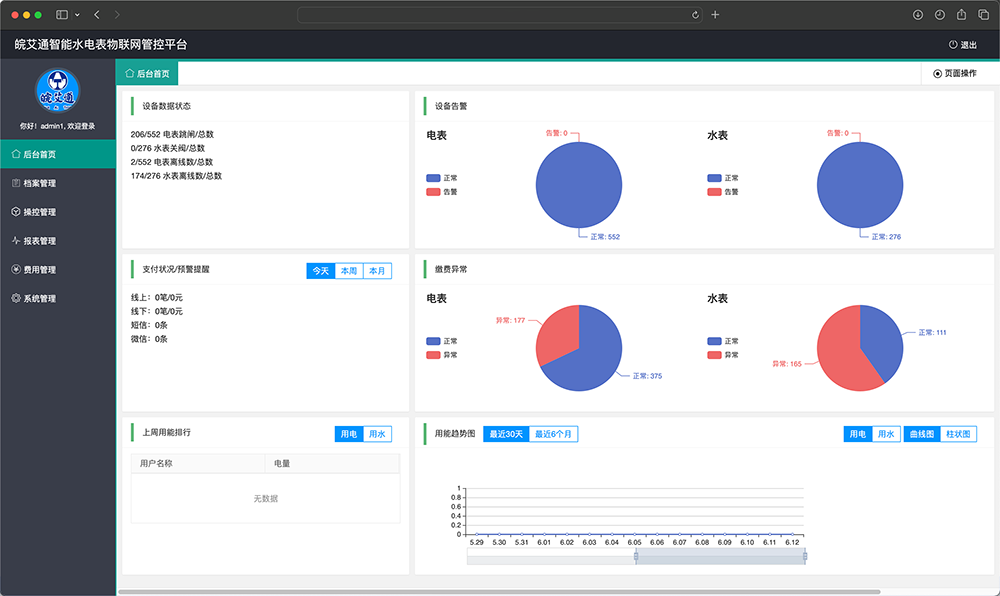Toggle energy ranking to 用水

click(x=377, y=434)
